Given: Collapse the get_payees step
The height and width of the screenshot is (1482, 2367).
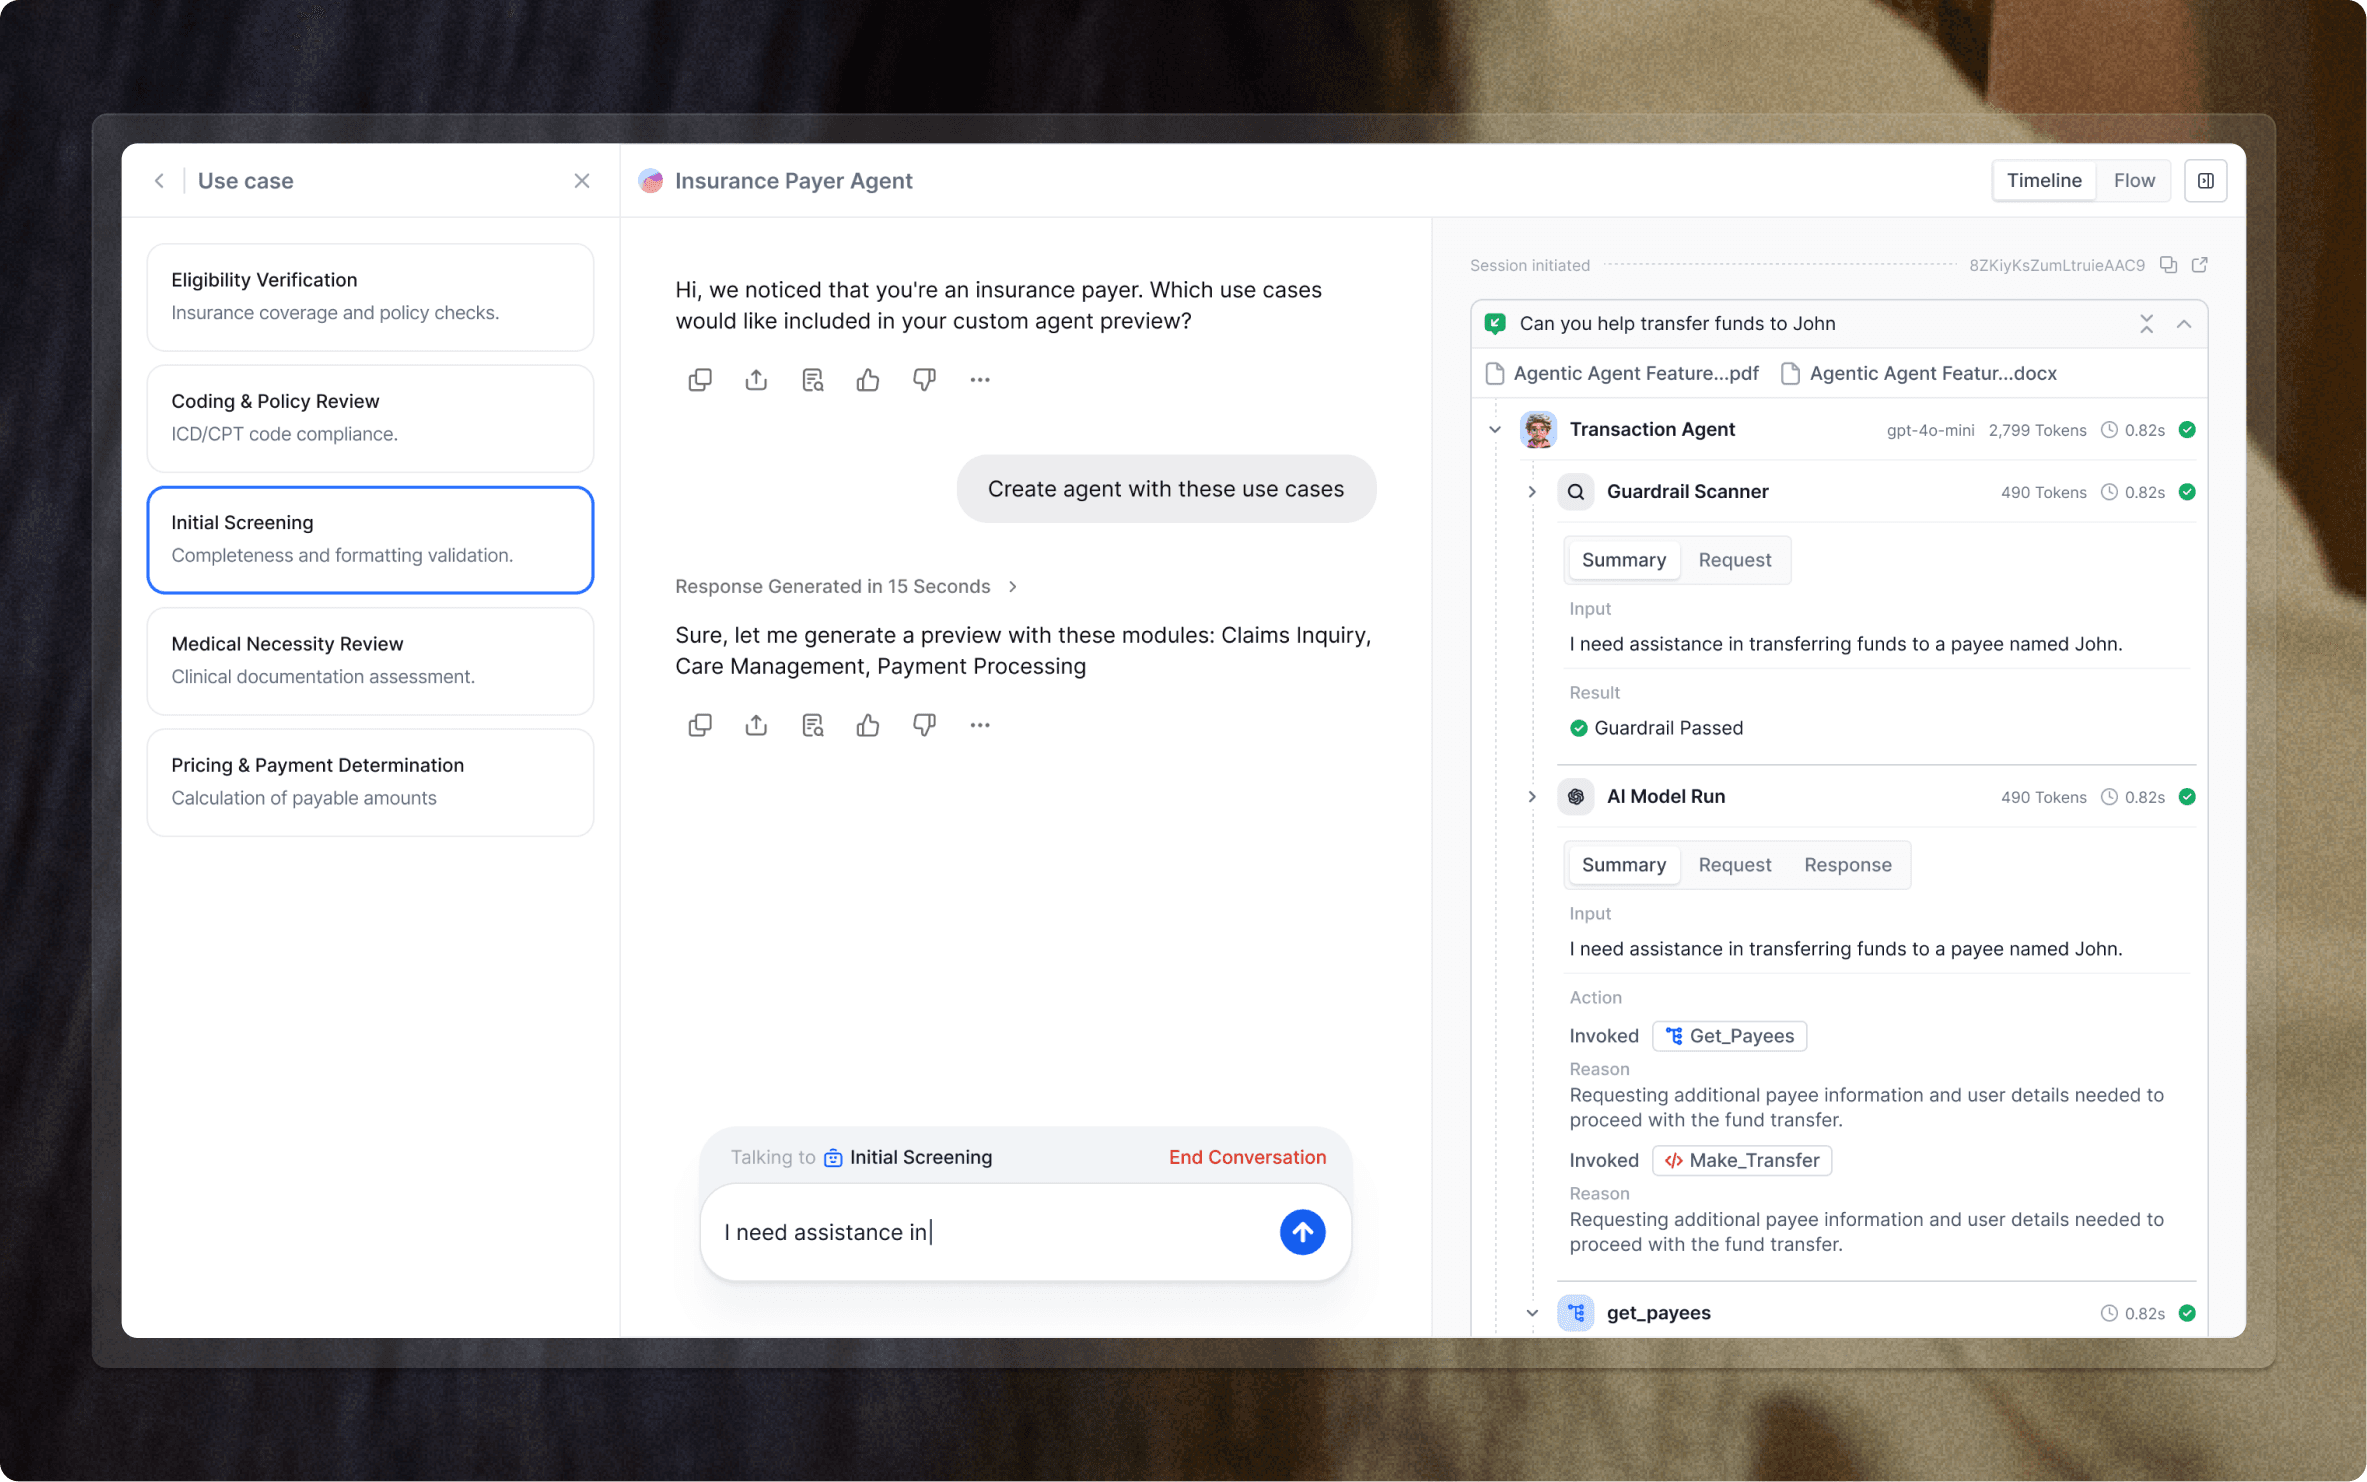Looking at the screenshot, I should (x=1531, y=1313).
